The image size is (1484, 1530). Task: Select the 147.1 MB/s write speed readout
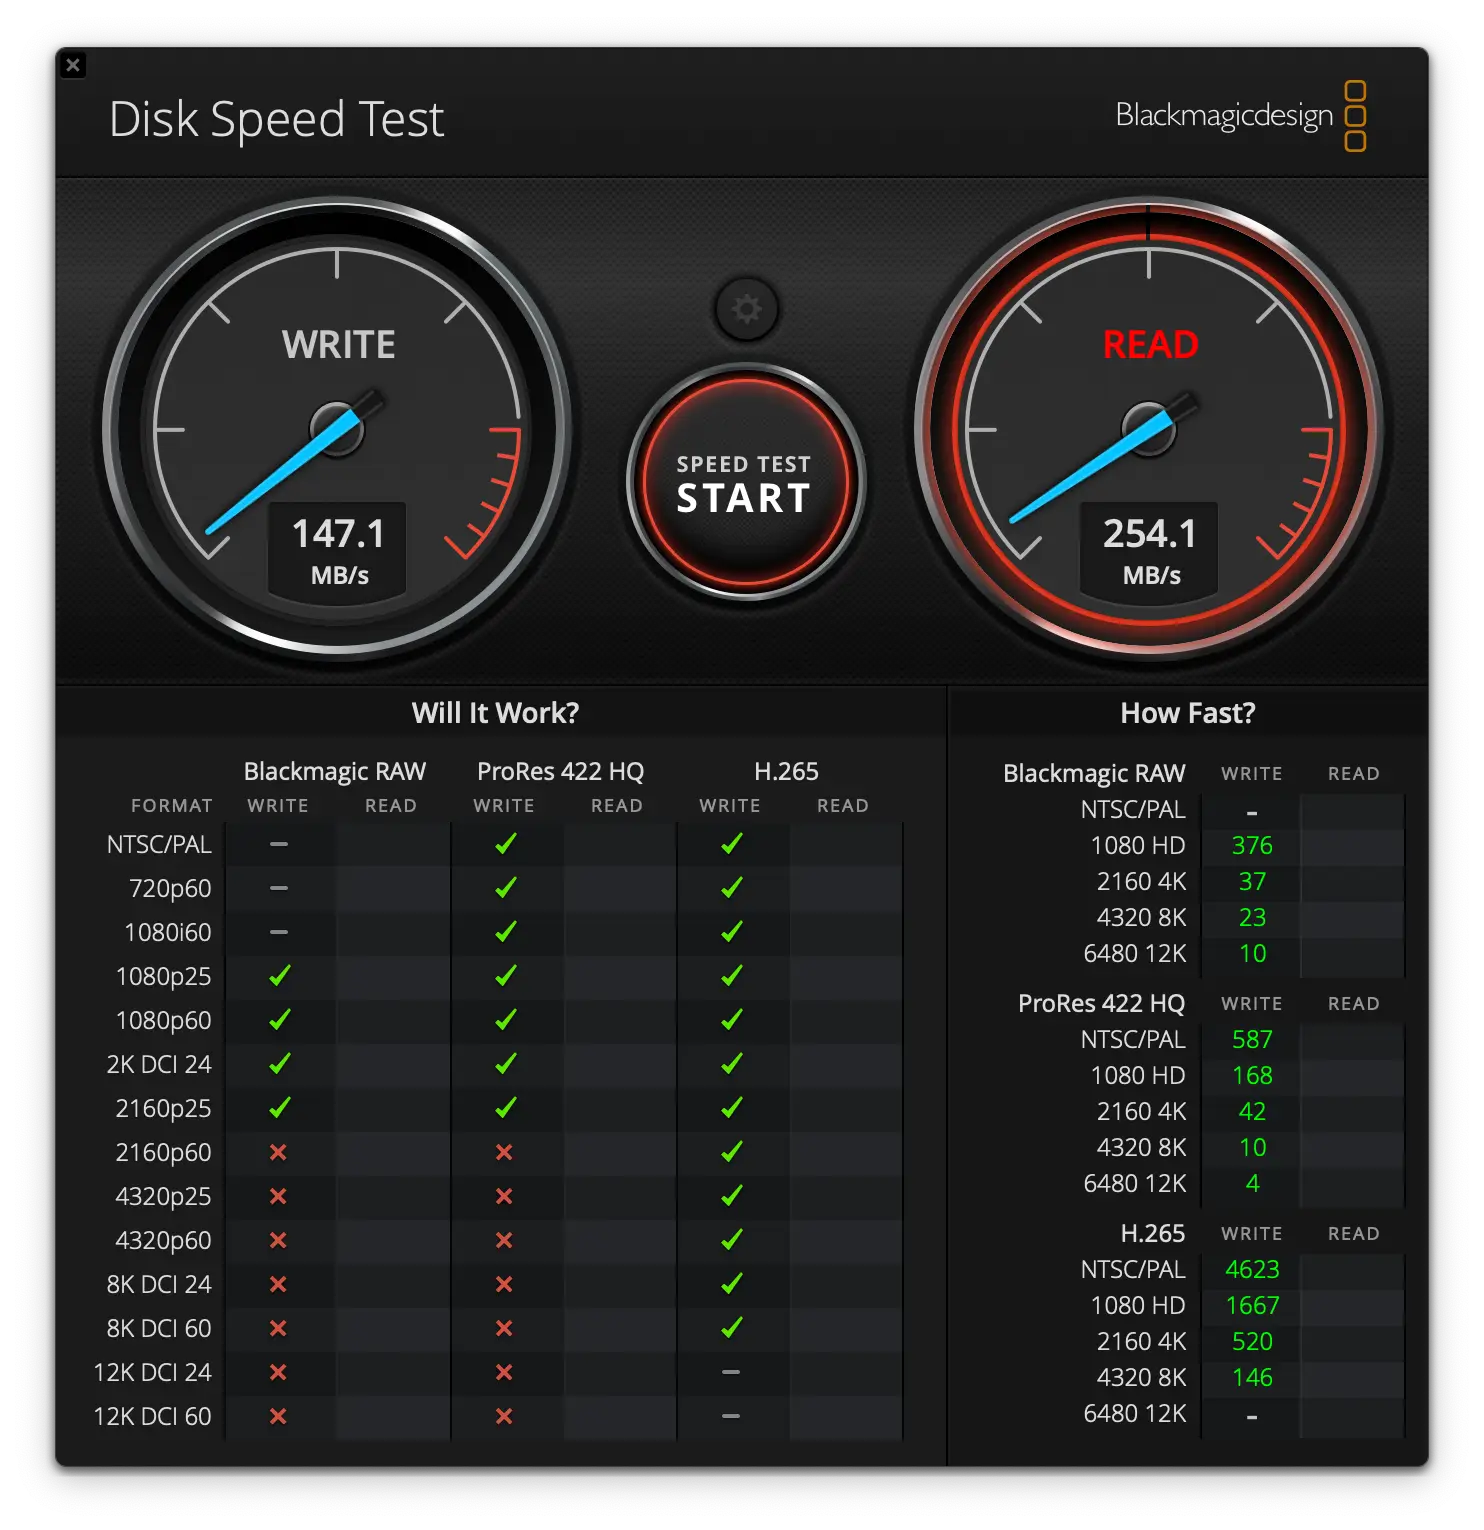338,549
